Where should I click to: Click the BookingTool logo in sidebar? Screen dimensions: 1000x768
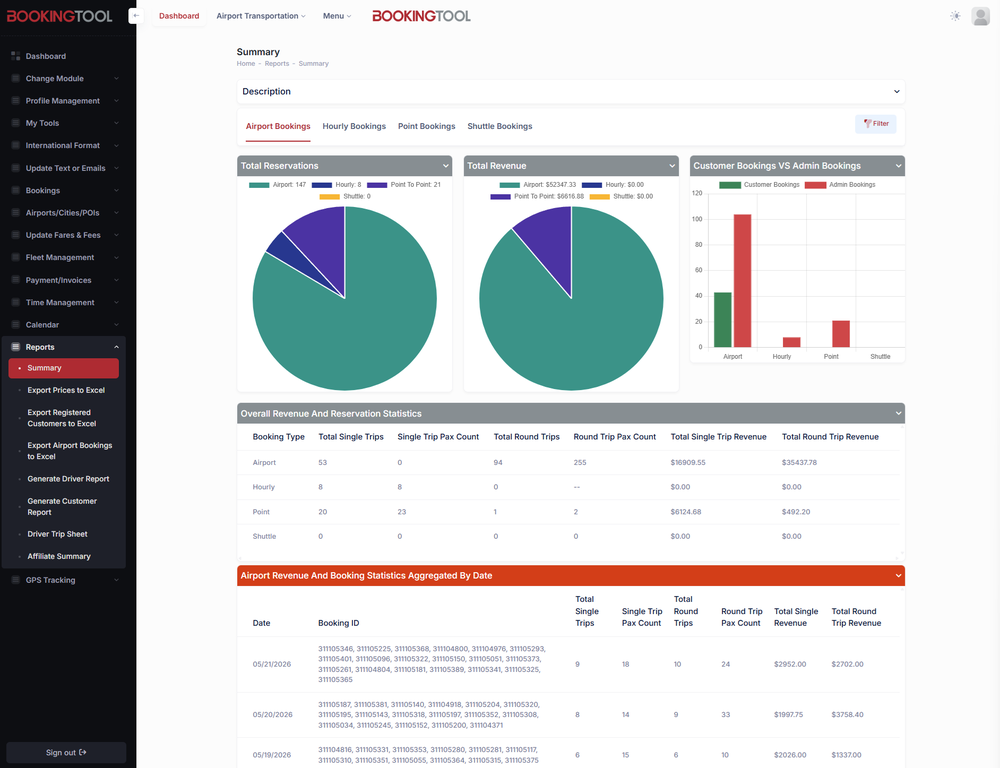click(x=59, y=17)
